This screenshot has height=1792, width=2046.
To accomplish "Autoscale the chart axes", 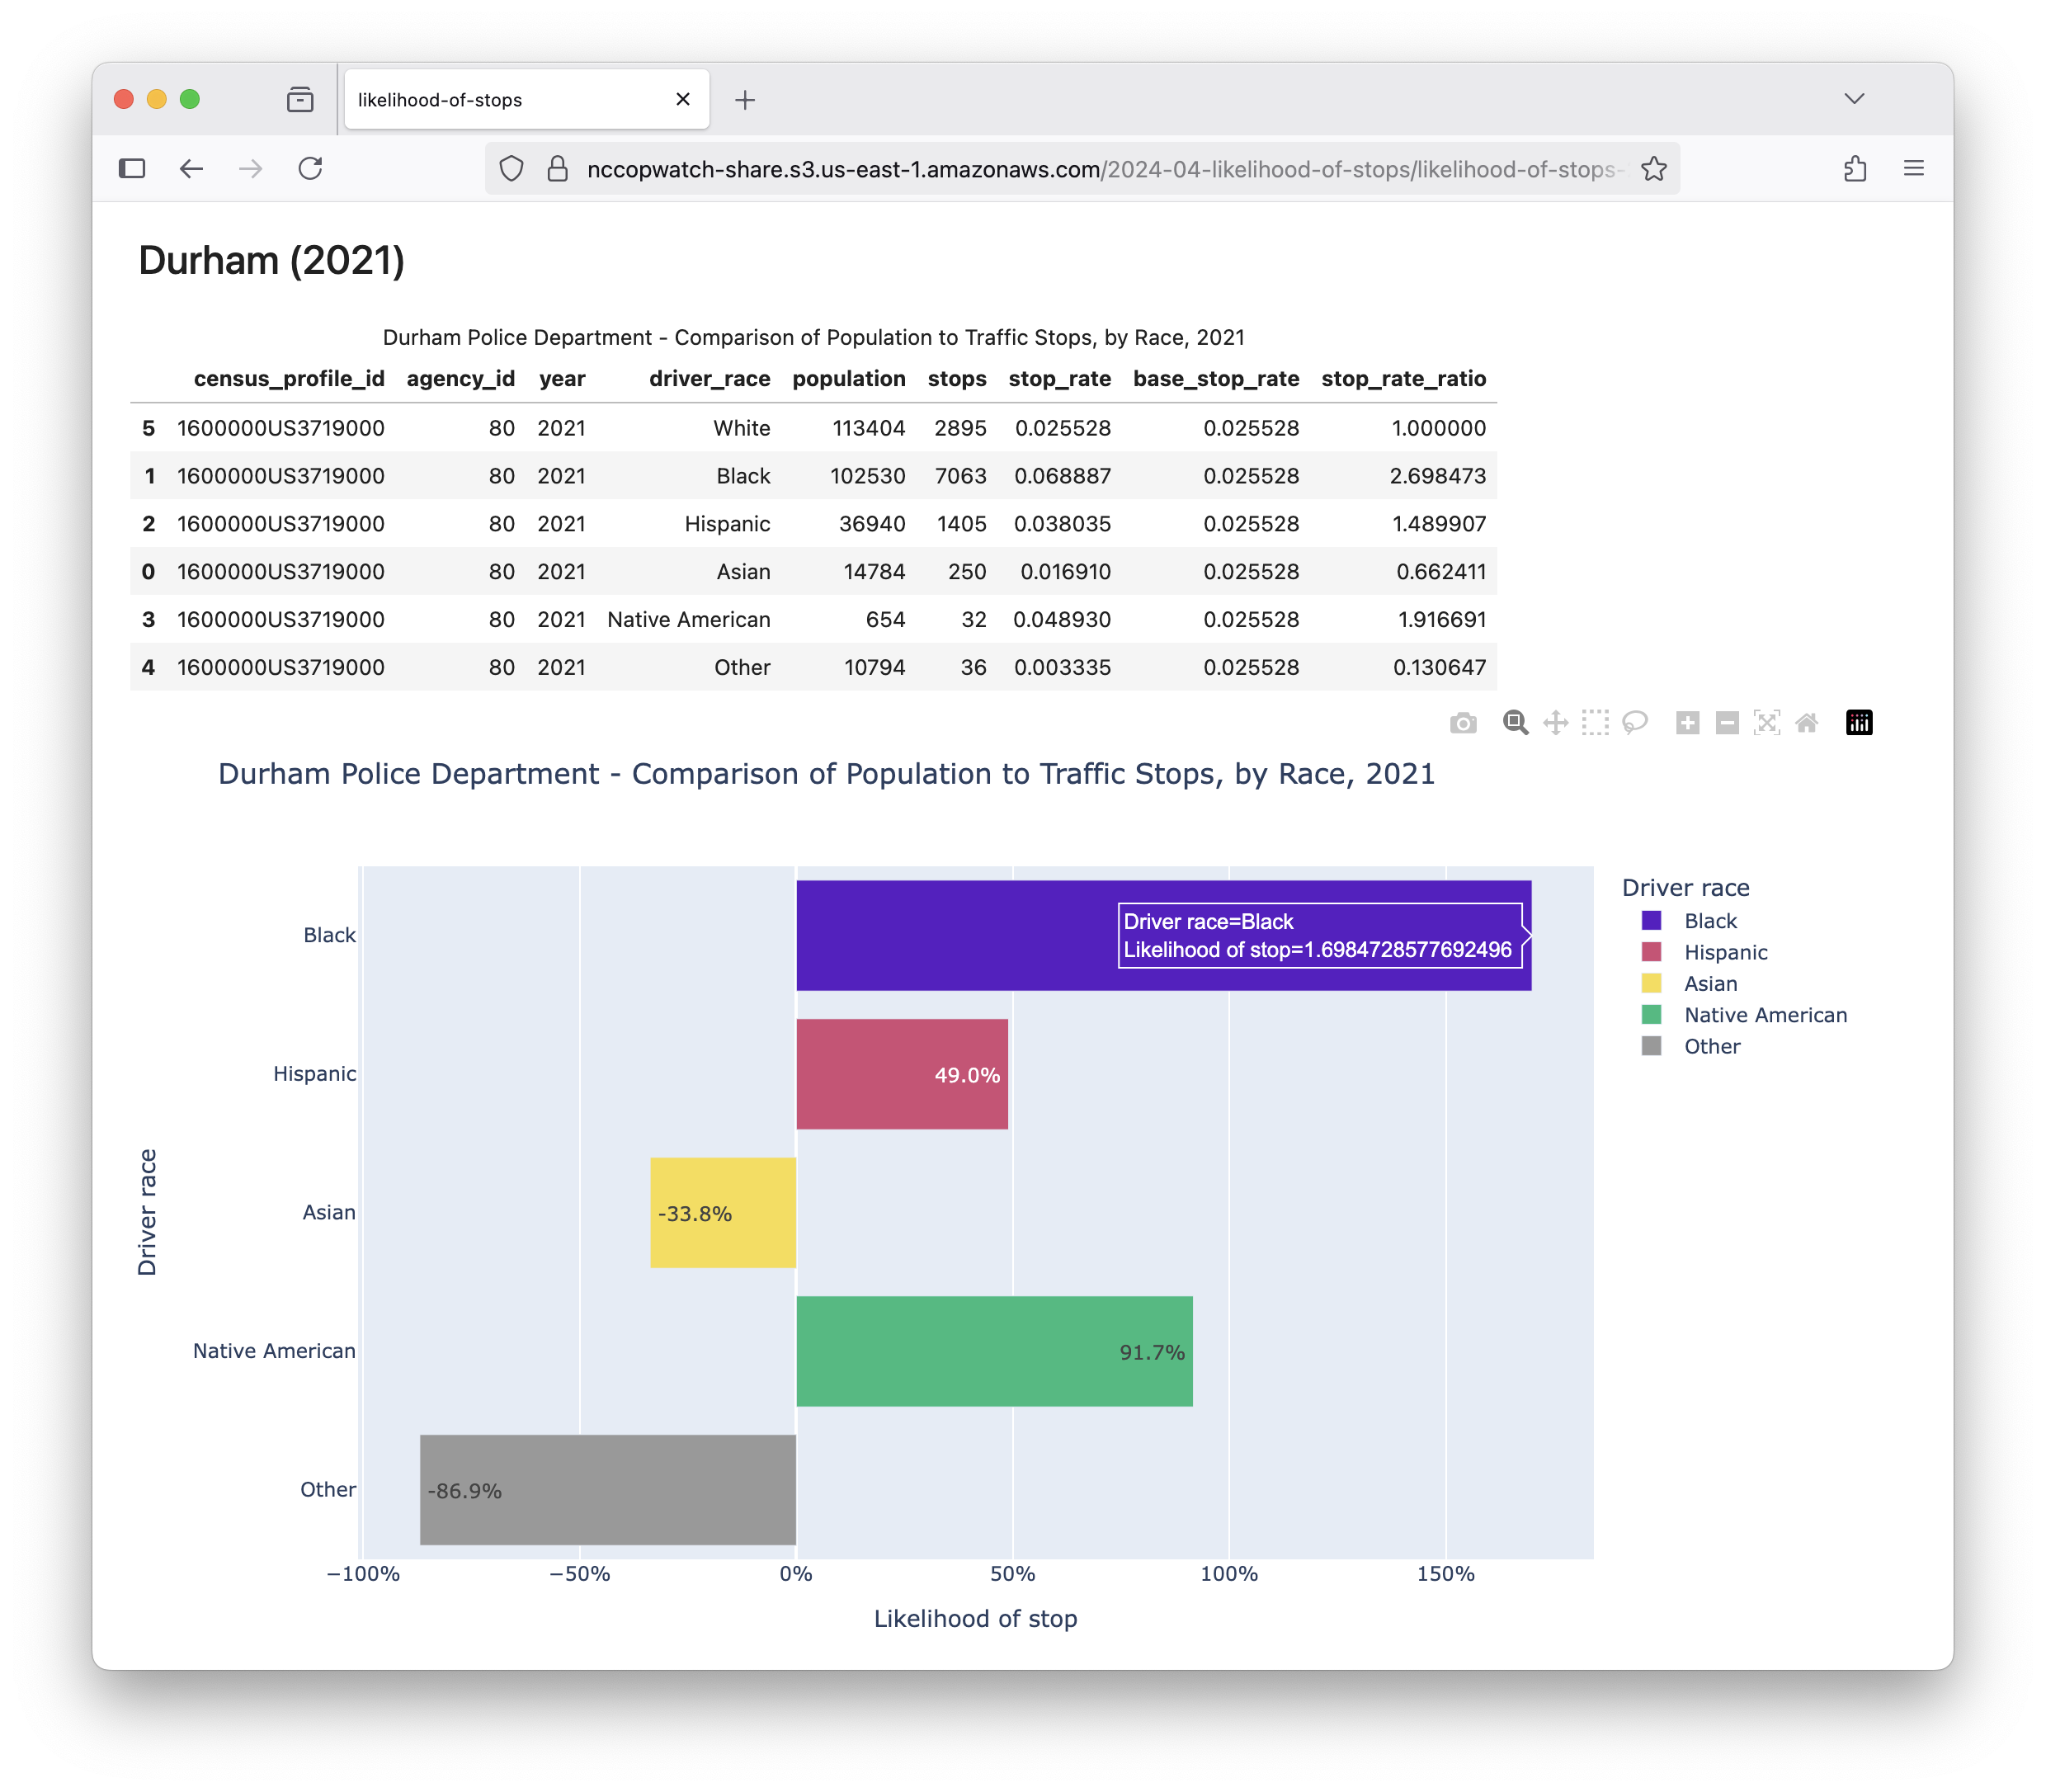I will (x=1767, y=723).
